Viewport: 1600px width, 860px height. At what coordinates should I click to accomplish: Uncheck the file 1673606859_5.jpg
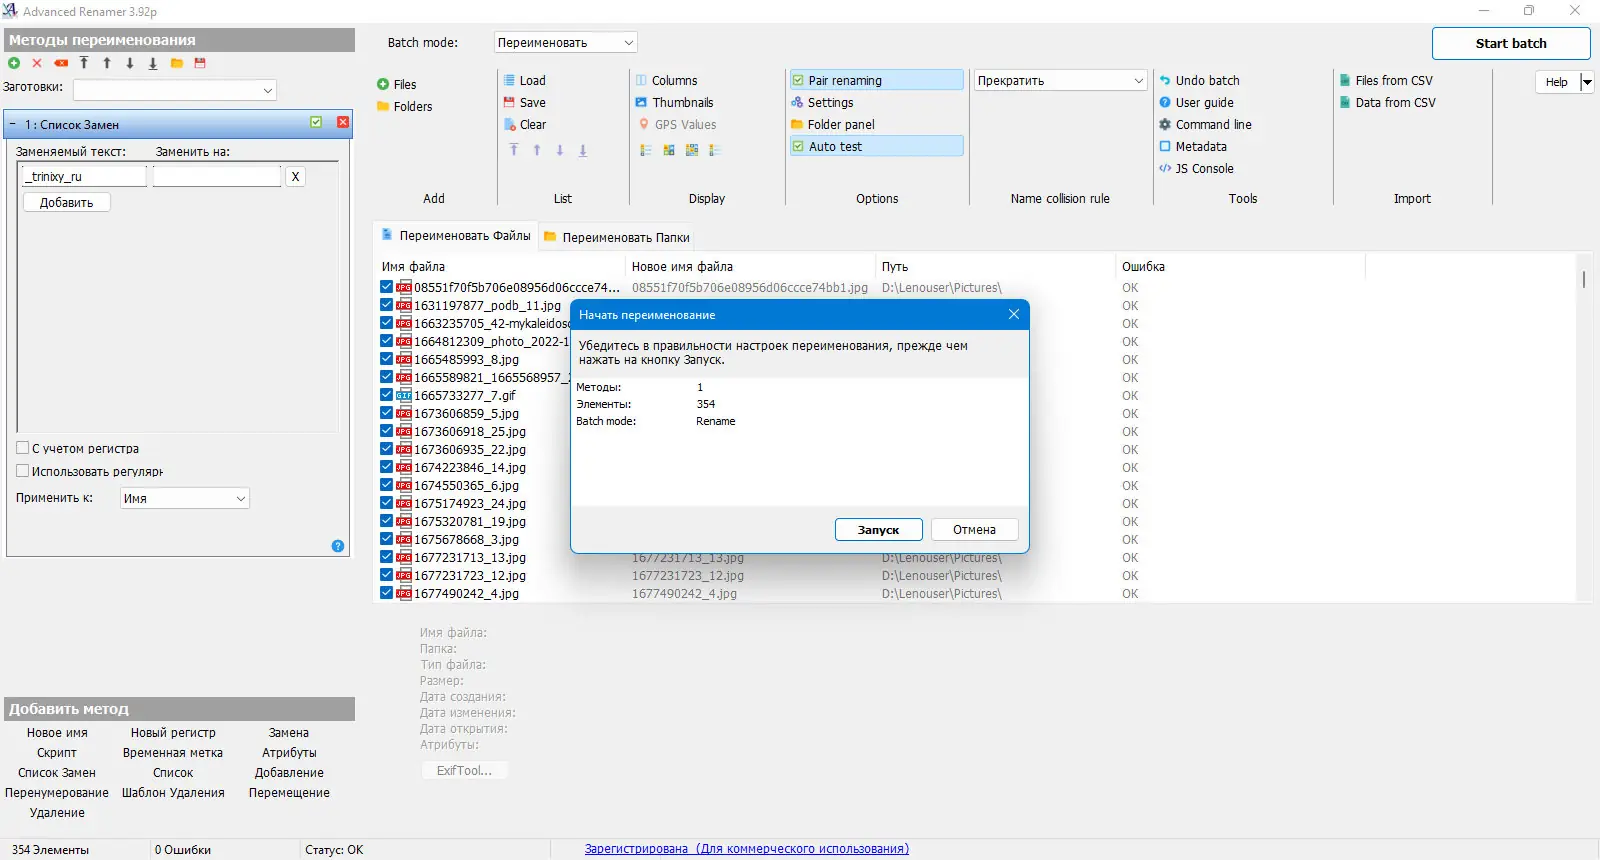386,413
